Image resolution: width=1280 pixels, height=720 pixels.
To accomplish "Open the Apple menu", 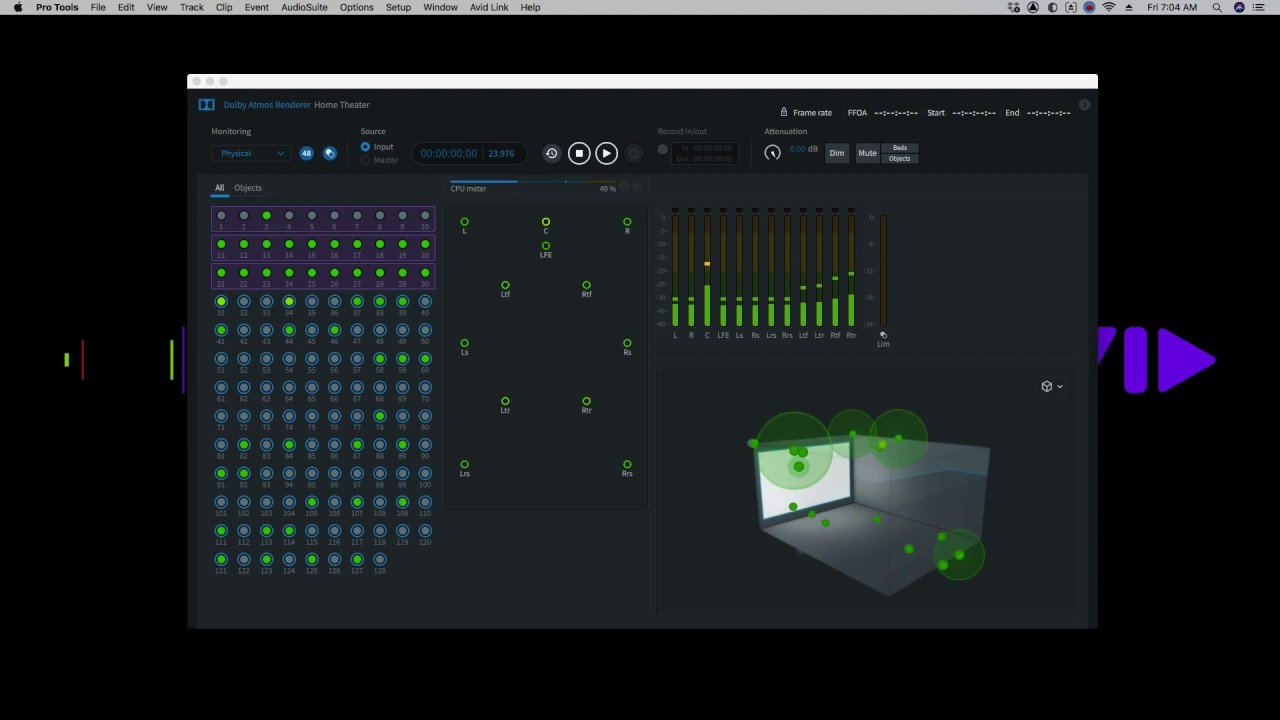I will [17, 7].
